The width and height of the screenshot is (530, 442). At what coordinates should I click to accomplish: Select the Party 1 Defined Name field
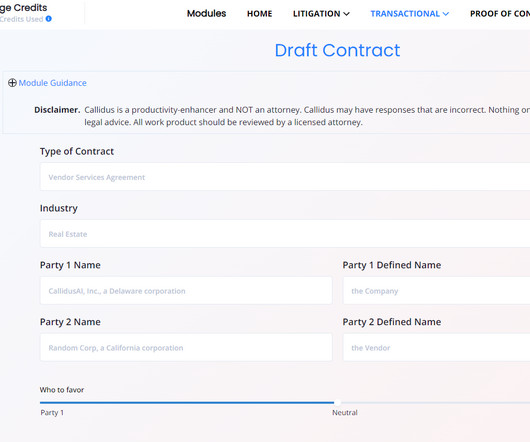click(436, 291)
